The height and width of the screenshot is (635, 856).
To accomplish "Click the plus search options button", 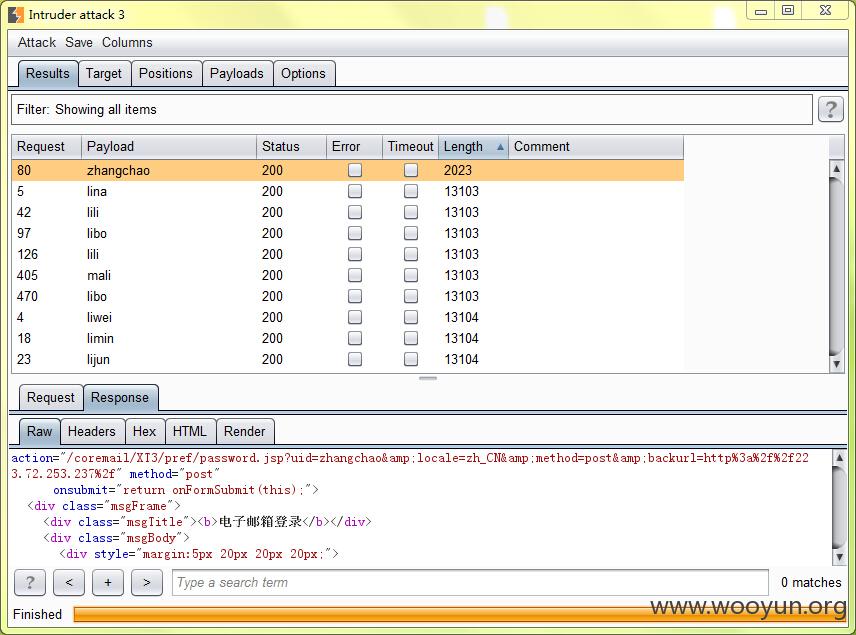I will [x=108, y=583].
